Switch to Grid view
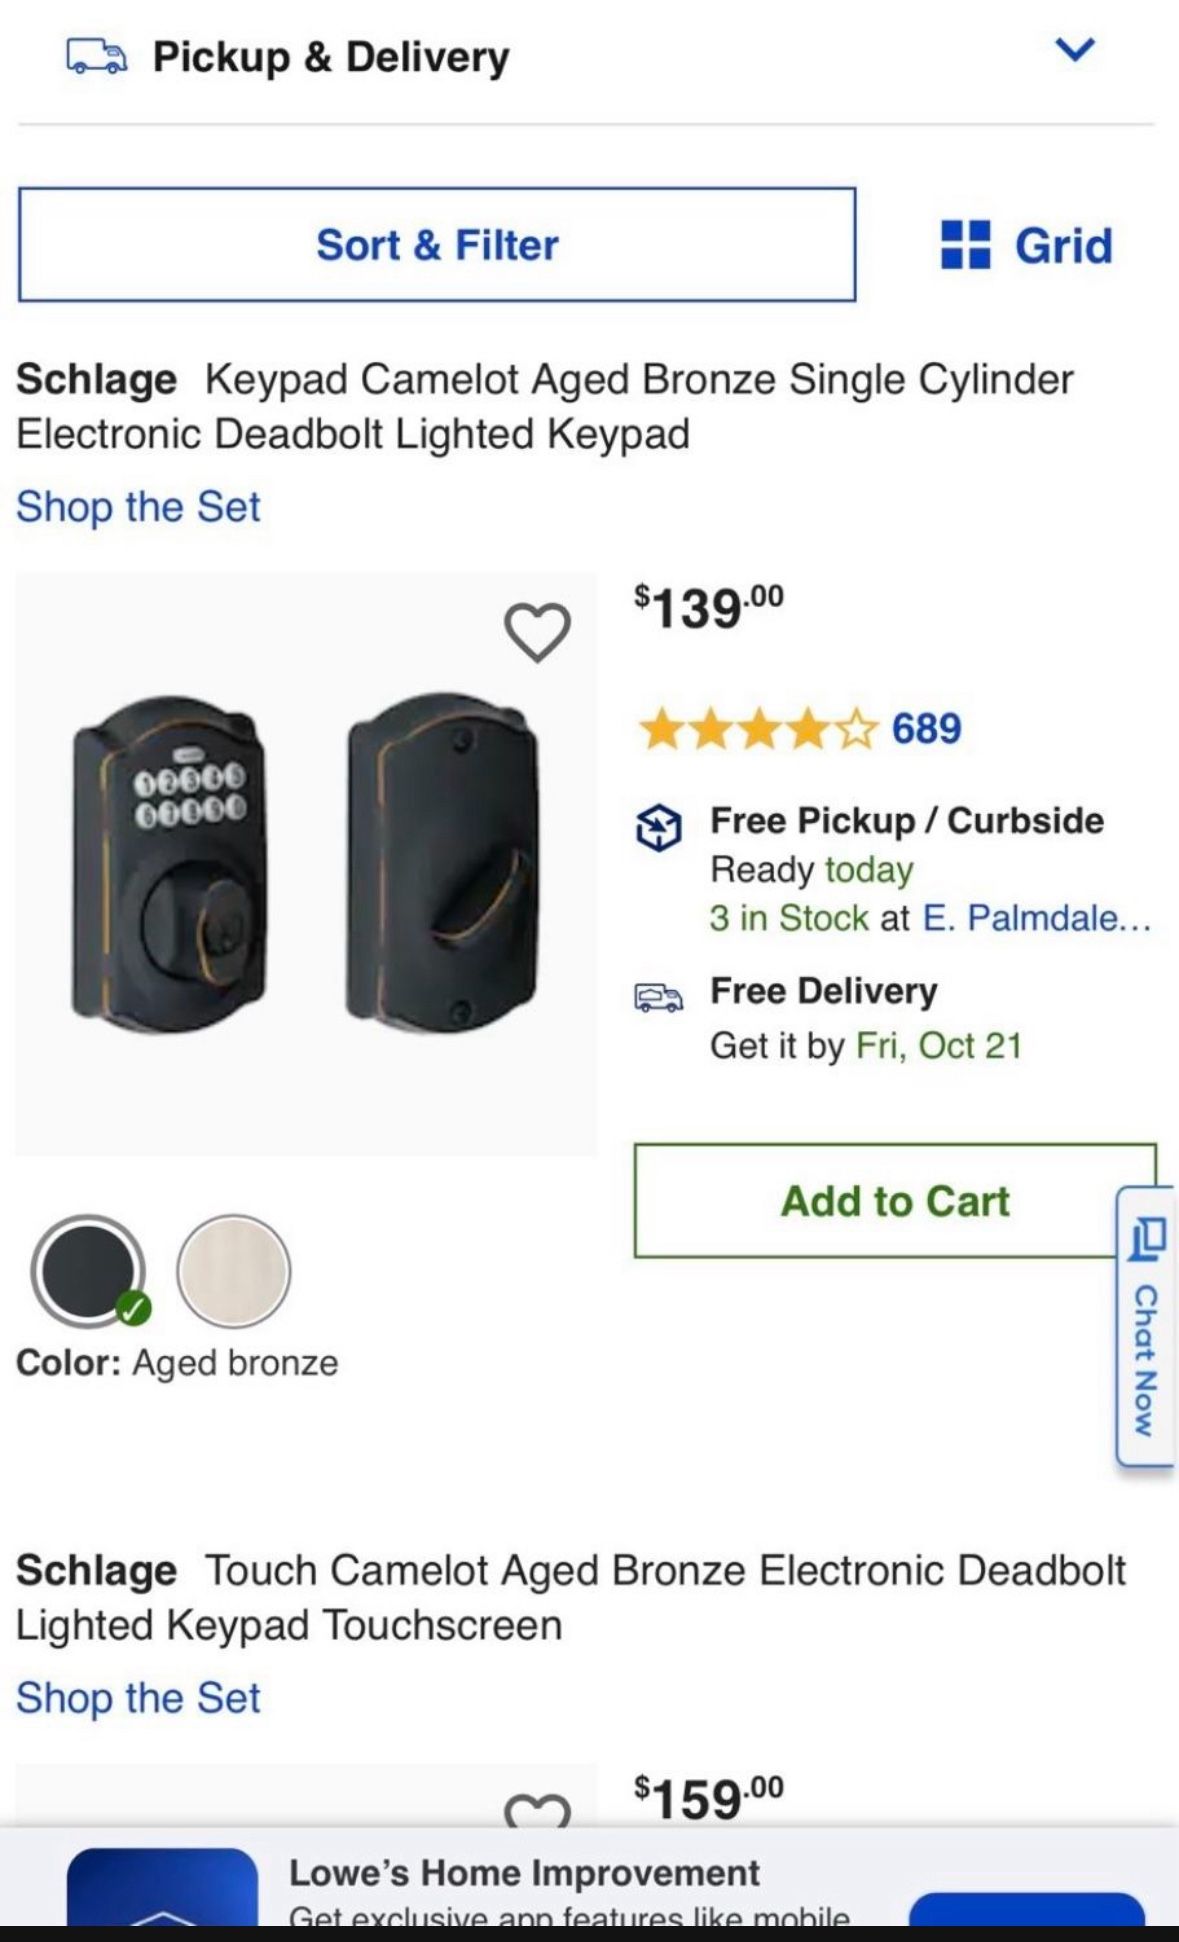Image resolution: width=1179 pixels, height=1942 pixels. (x=1027, y=245)
